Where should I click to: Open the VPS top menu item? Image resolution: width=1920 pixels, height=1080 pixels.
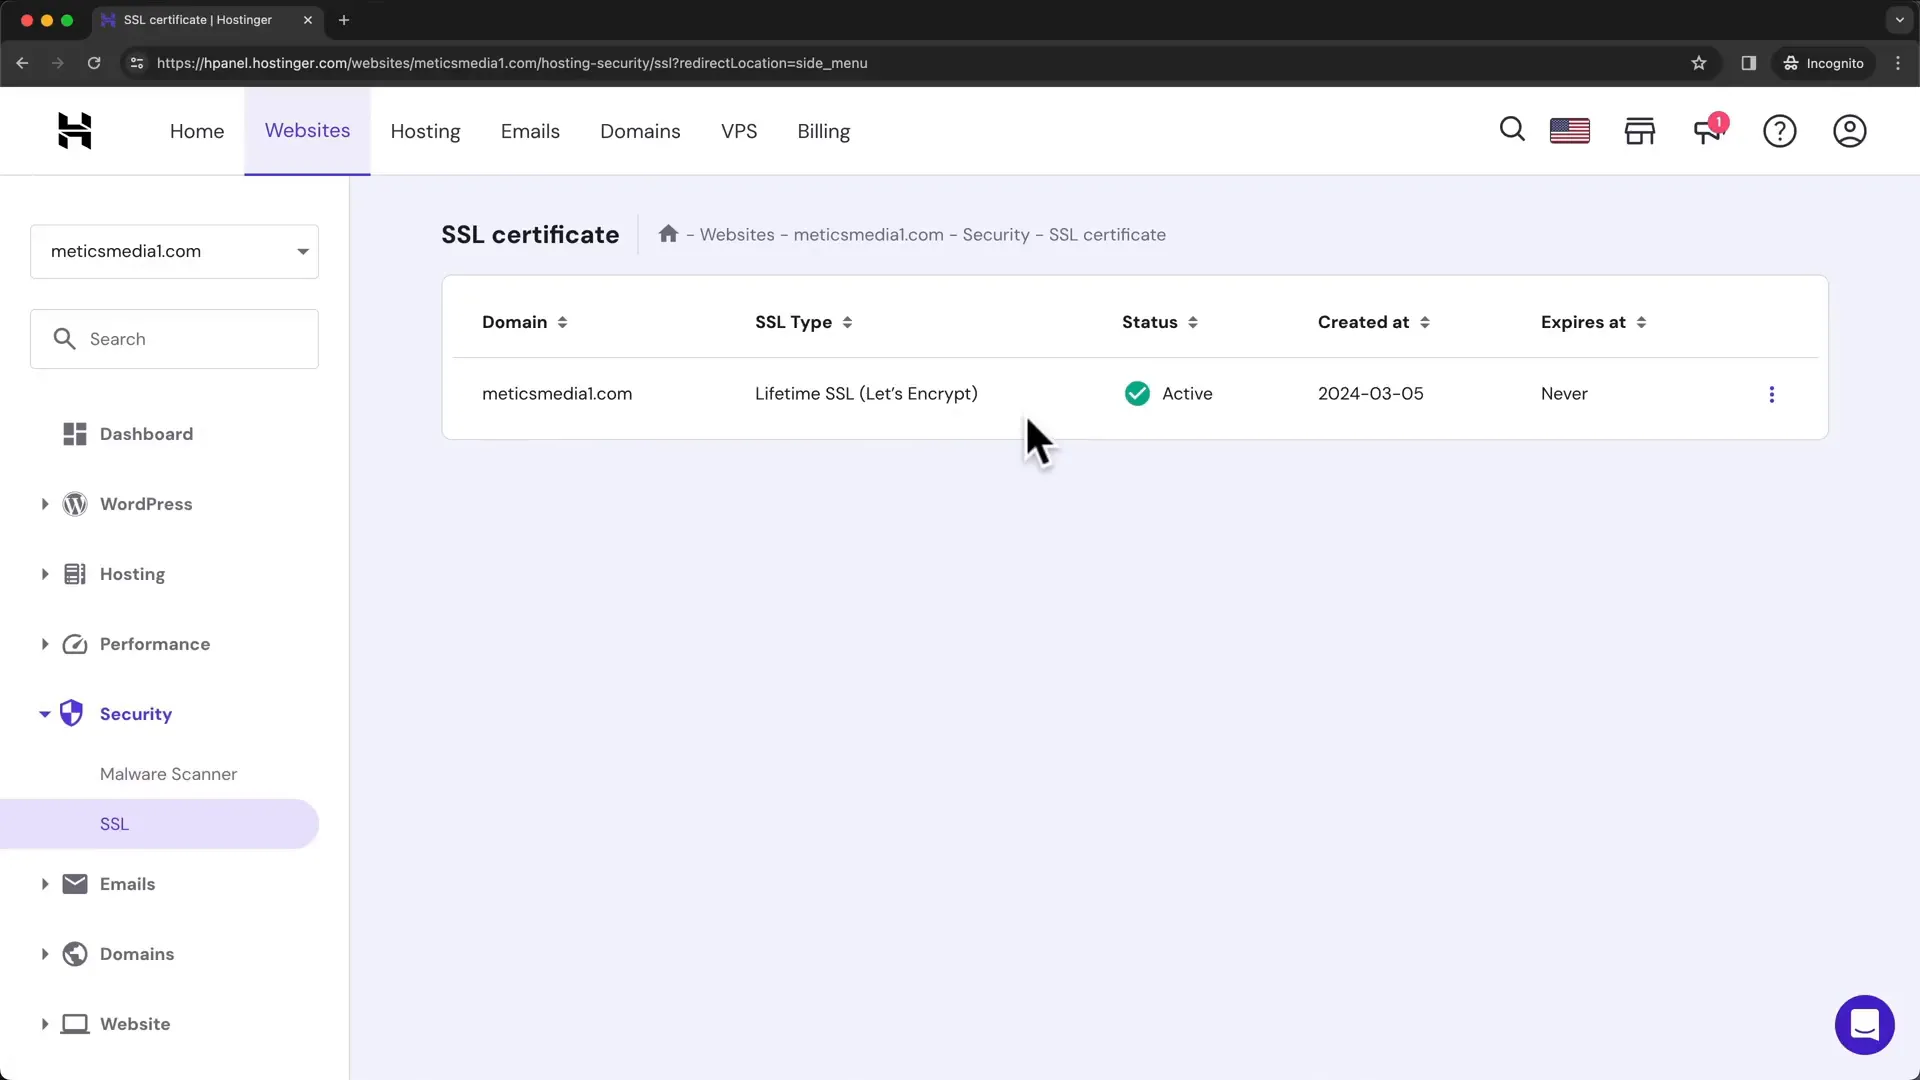click(x=739, y=131)
